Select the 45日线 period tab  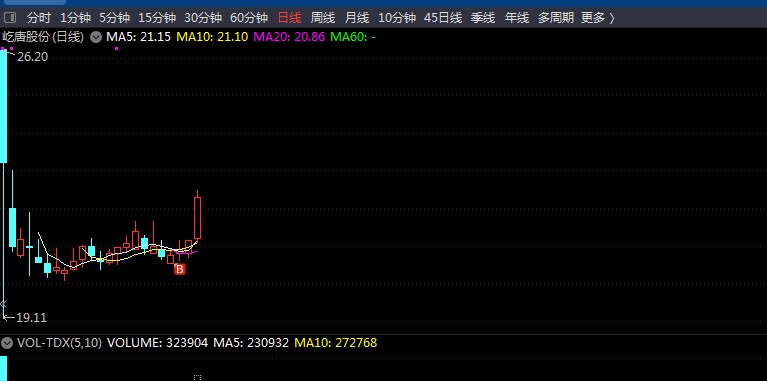click(443, 19)
